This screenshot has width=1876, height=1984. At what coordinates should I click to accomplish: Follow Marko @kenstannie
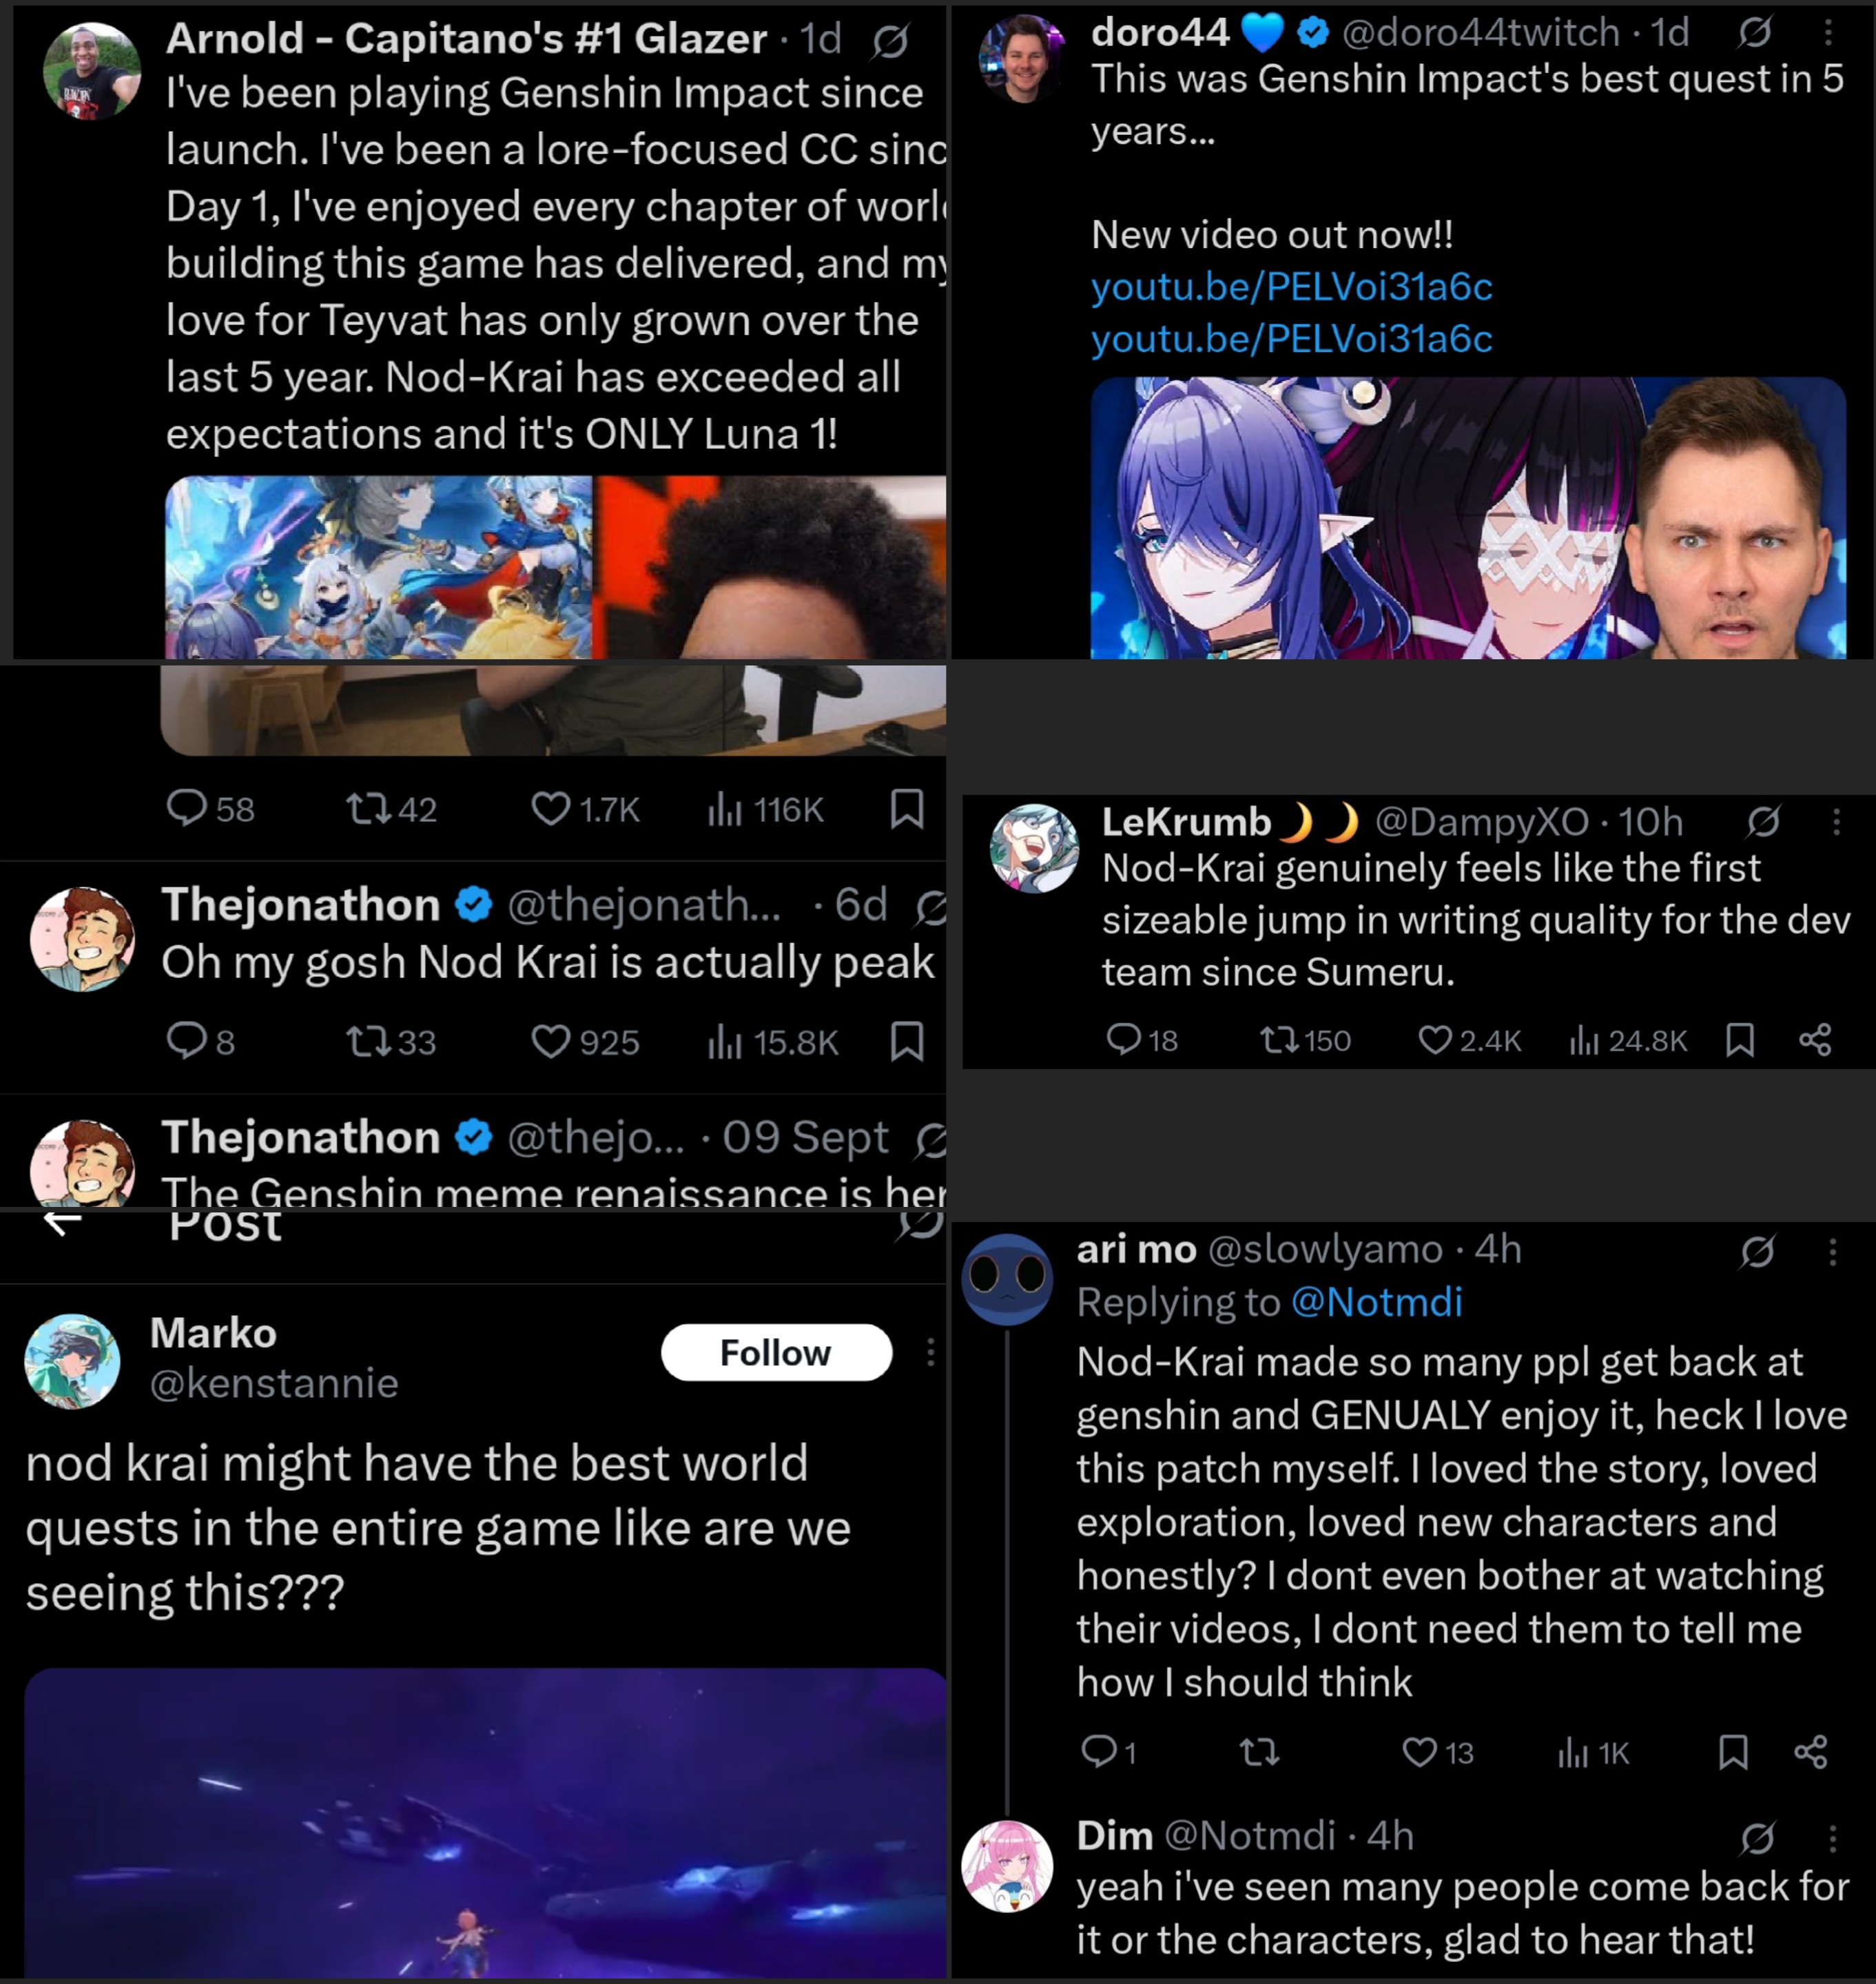click(x=776, y=1352)
